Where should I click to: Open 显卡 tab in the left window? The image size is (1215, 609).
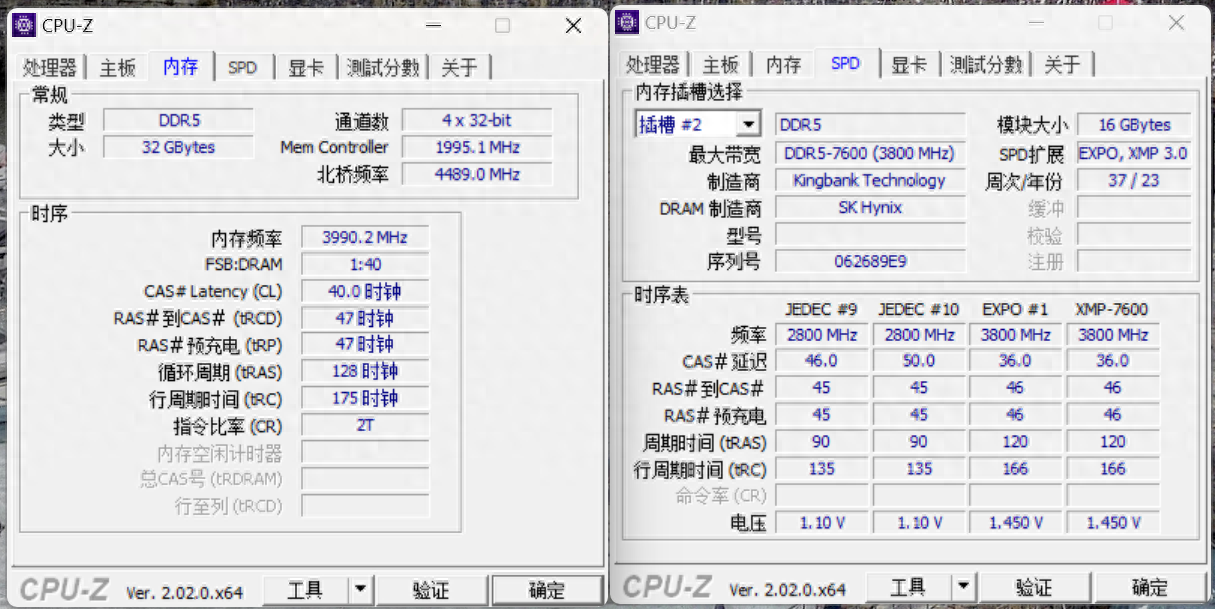pos(306,68)
